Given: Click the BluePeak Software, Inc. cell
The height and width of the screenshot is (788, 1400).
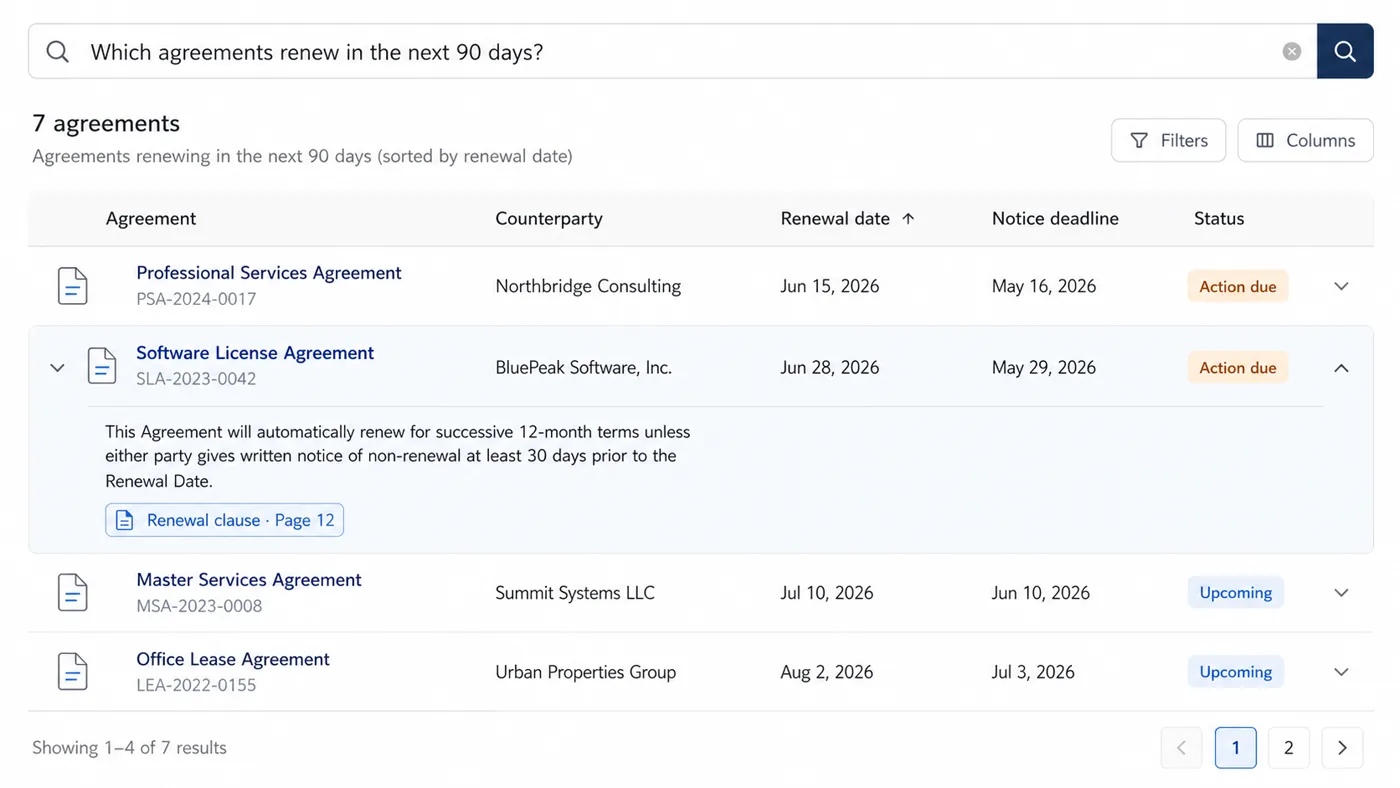Looking at the screenshot, I should click(584, 367).
